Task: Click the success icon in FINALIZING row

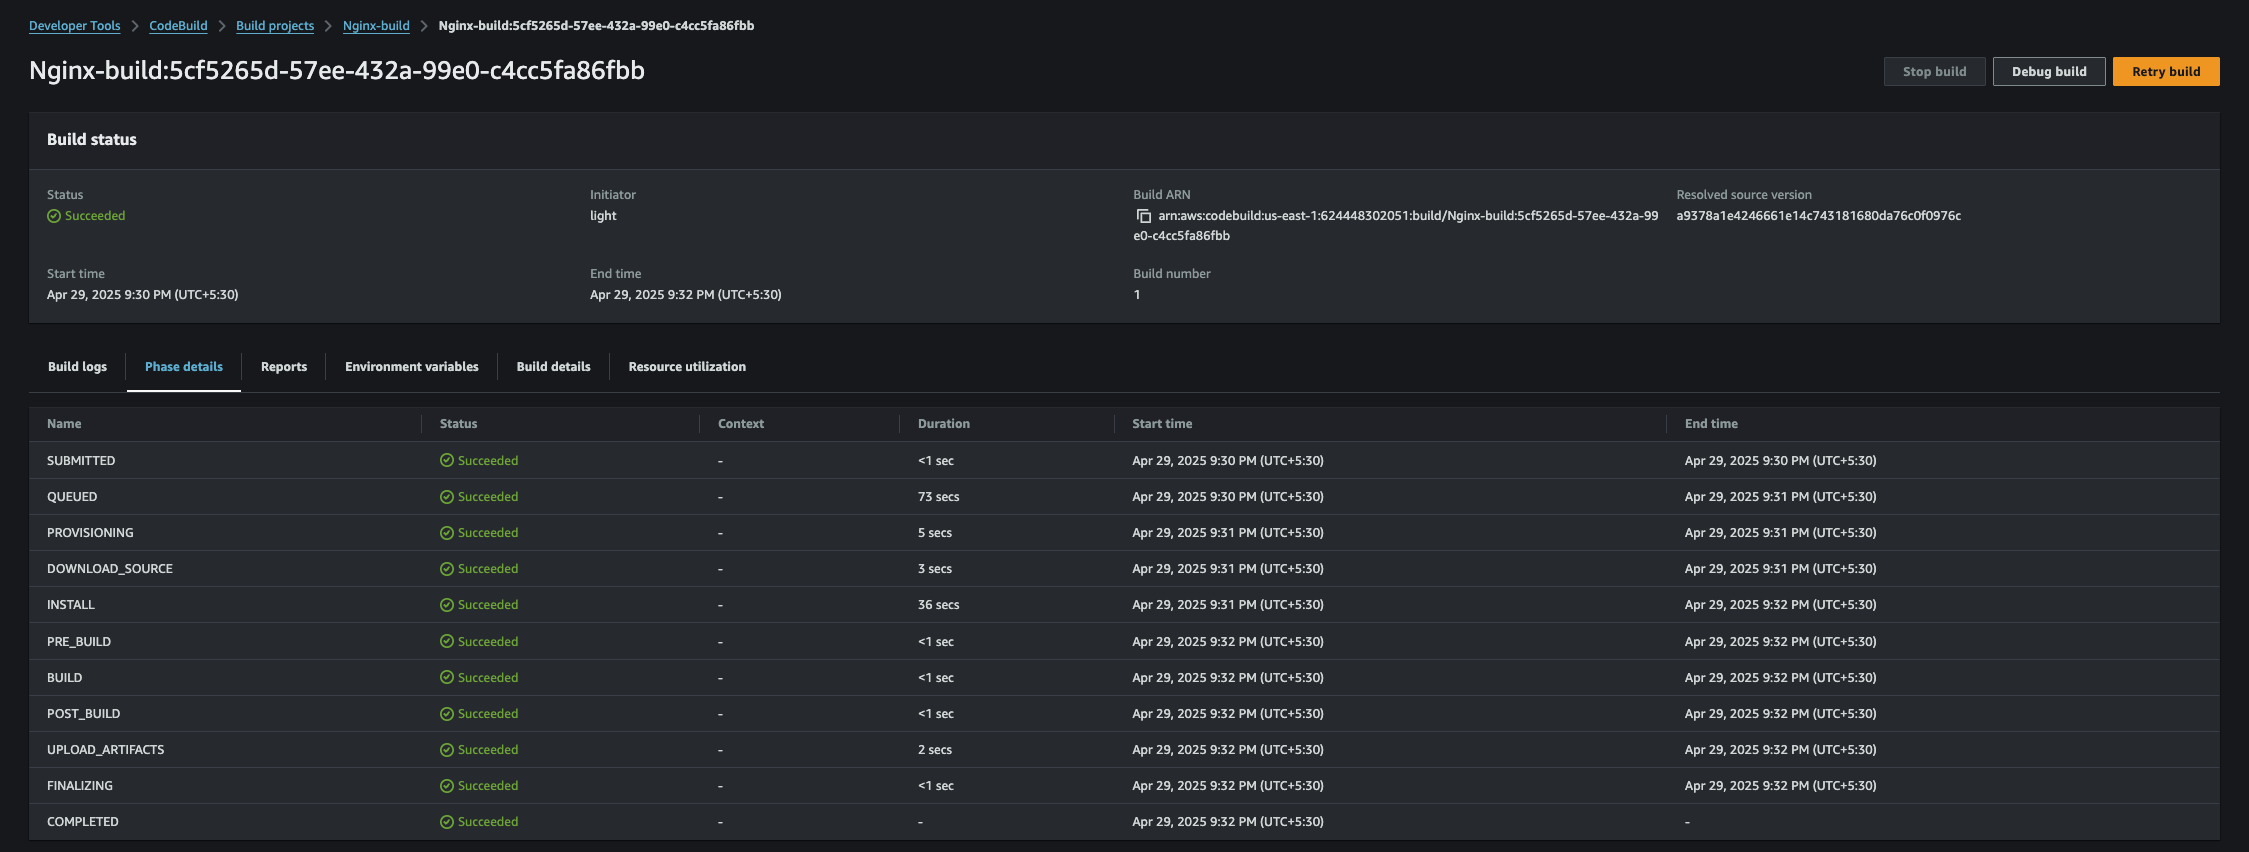Action: point(447,786)
